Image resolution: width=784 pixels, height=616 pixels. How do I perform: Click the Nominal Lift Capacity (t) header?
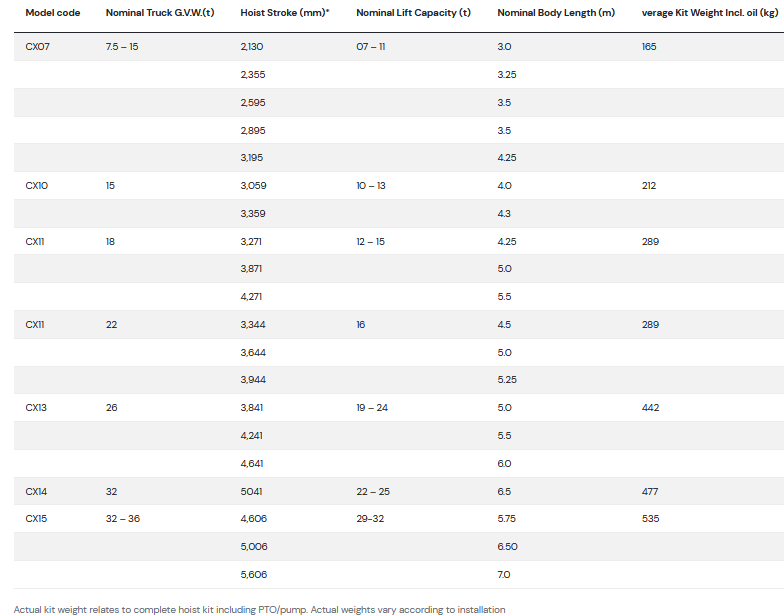click(x=413, y=12)
